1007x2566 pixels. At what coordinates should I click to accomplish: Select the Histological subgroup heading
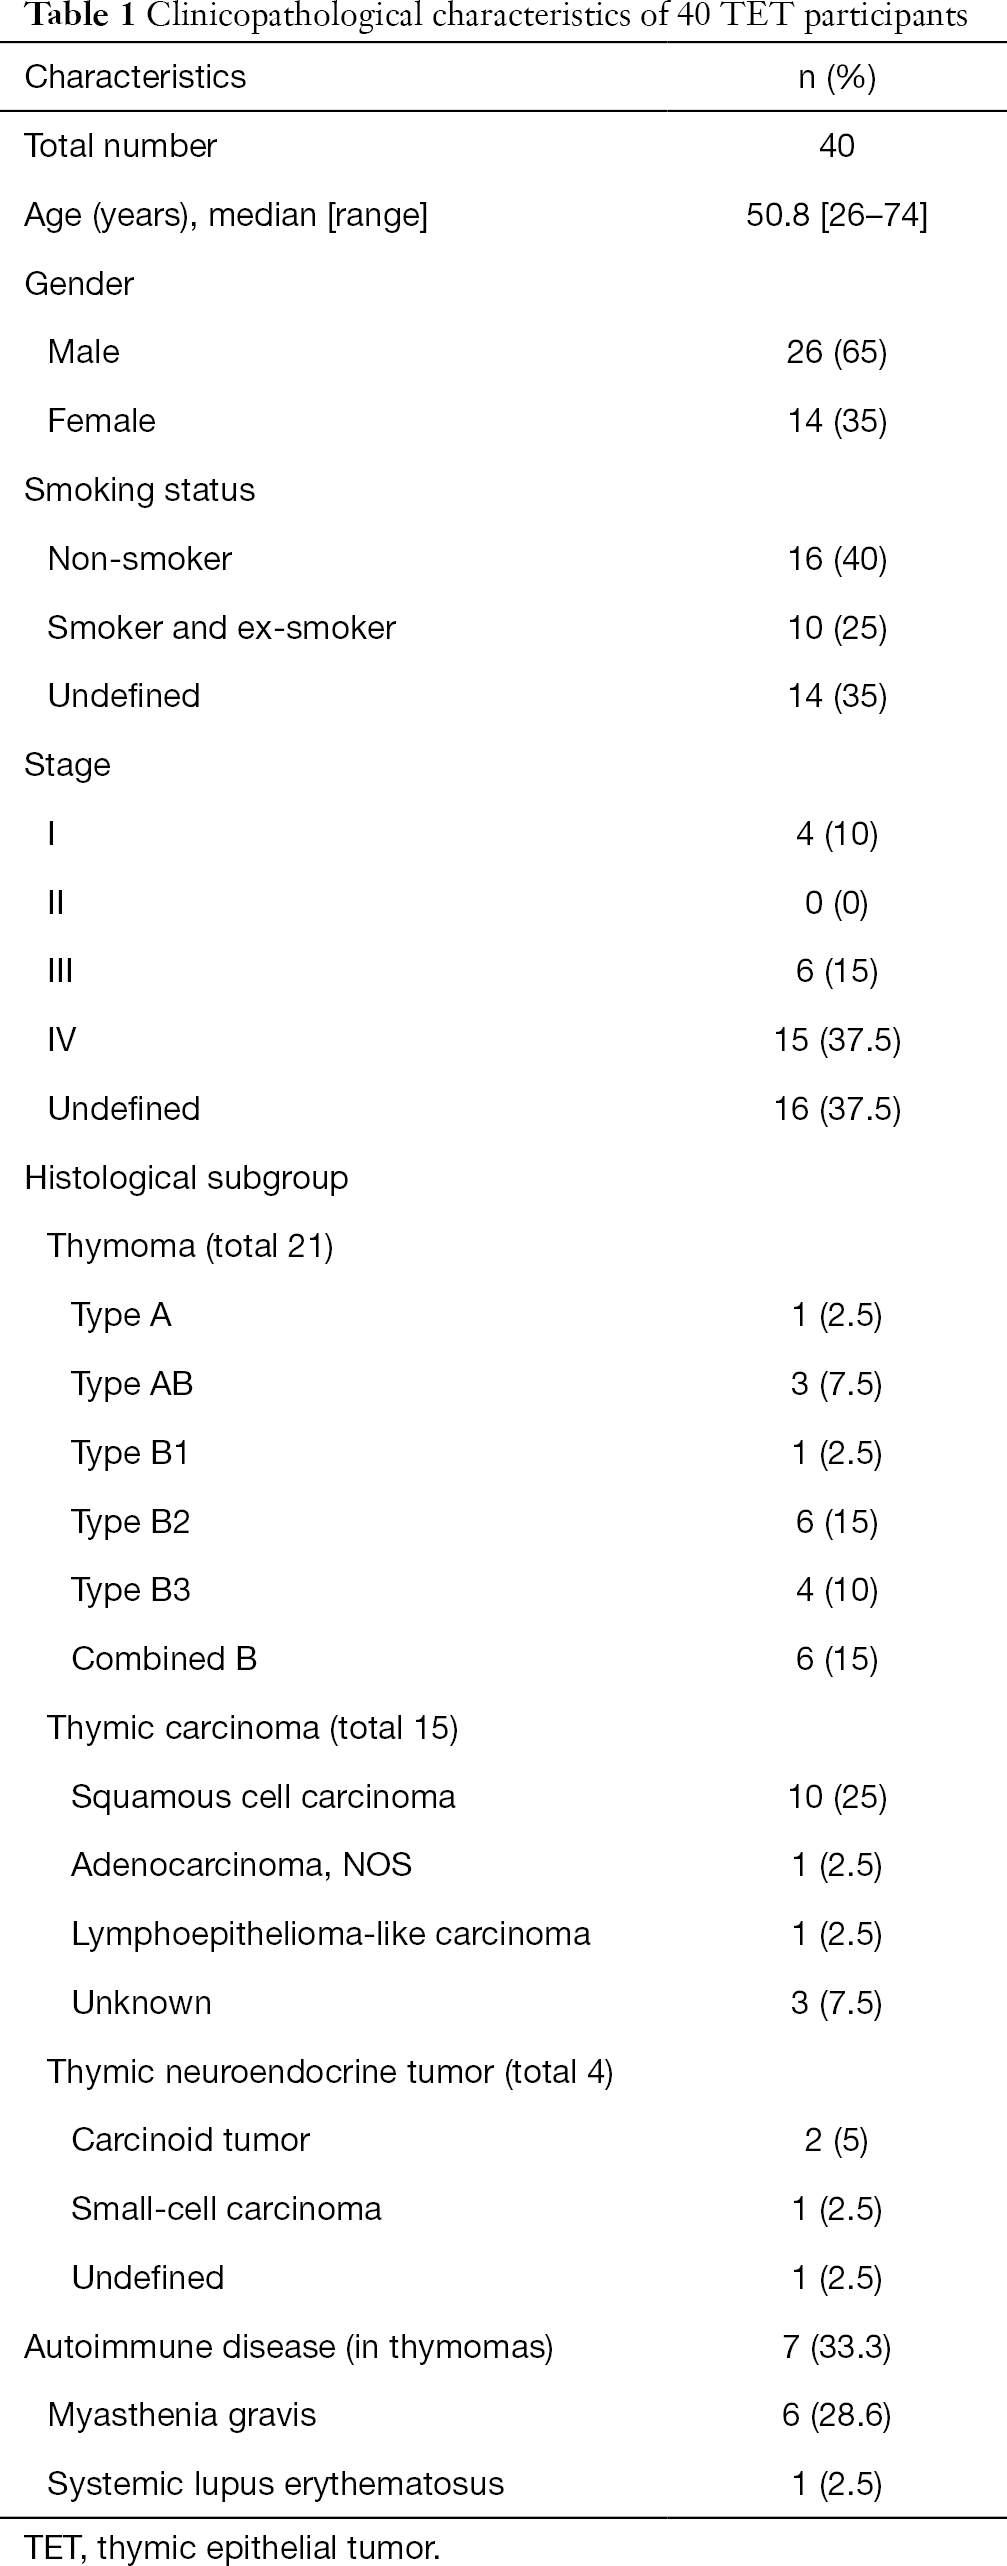click(x=187, y=1178)
